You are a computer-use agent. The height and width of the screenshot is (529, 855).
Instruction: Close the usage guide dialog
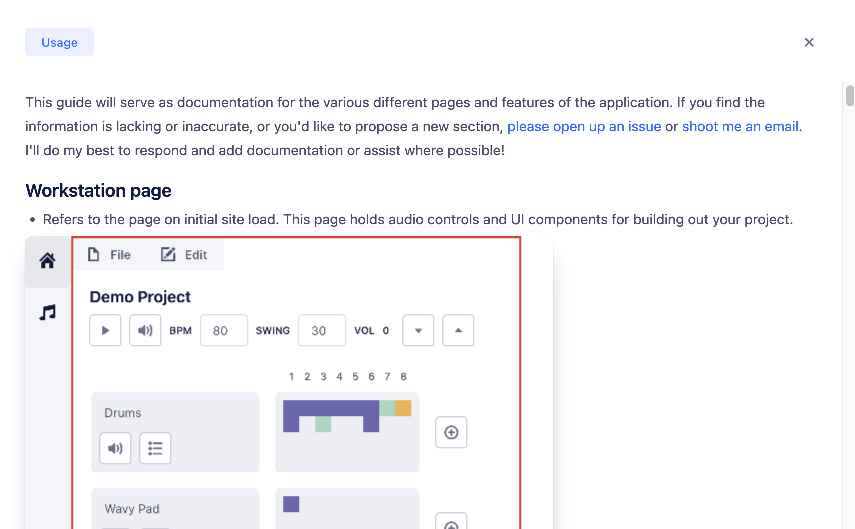[809, 43]
